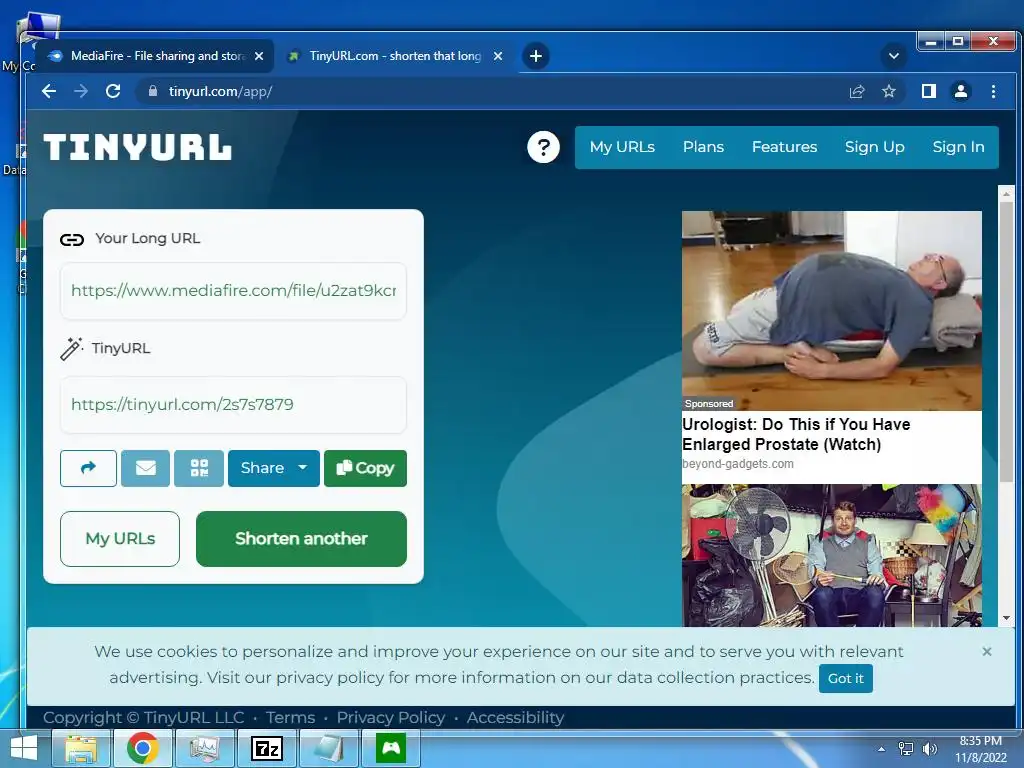Click the My URLs button in card
Viewport: 1024px width, 768px height.
pyautogui.click(x=120, y=539)
